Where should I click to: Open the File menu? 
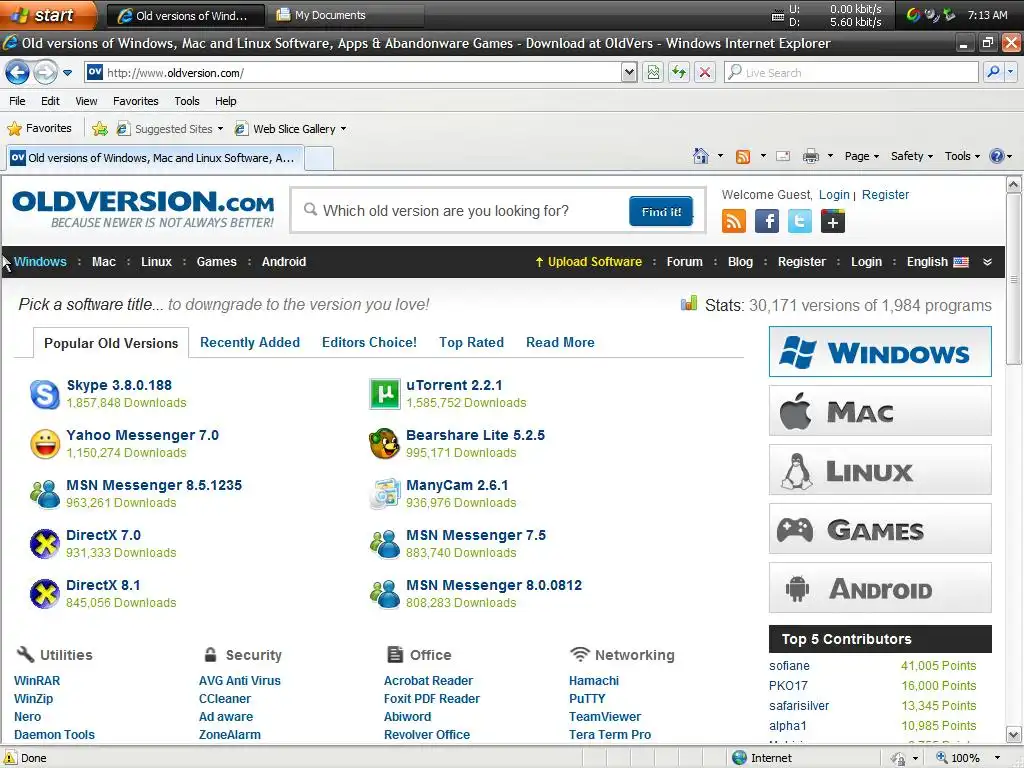(x=17, y=101)
